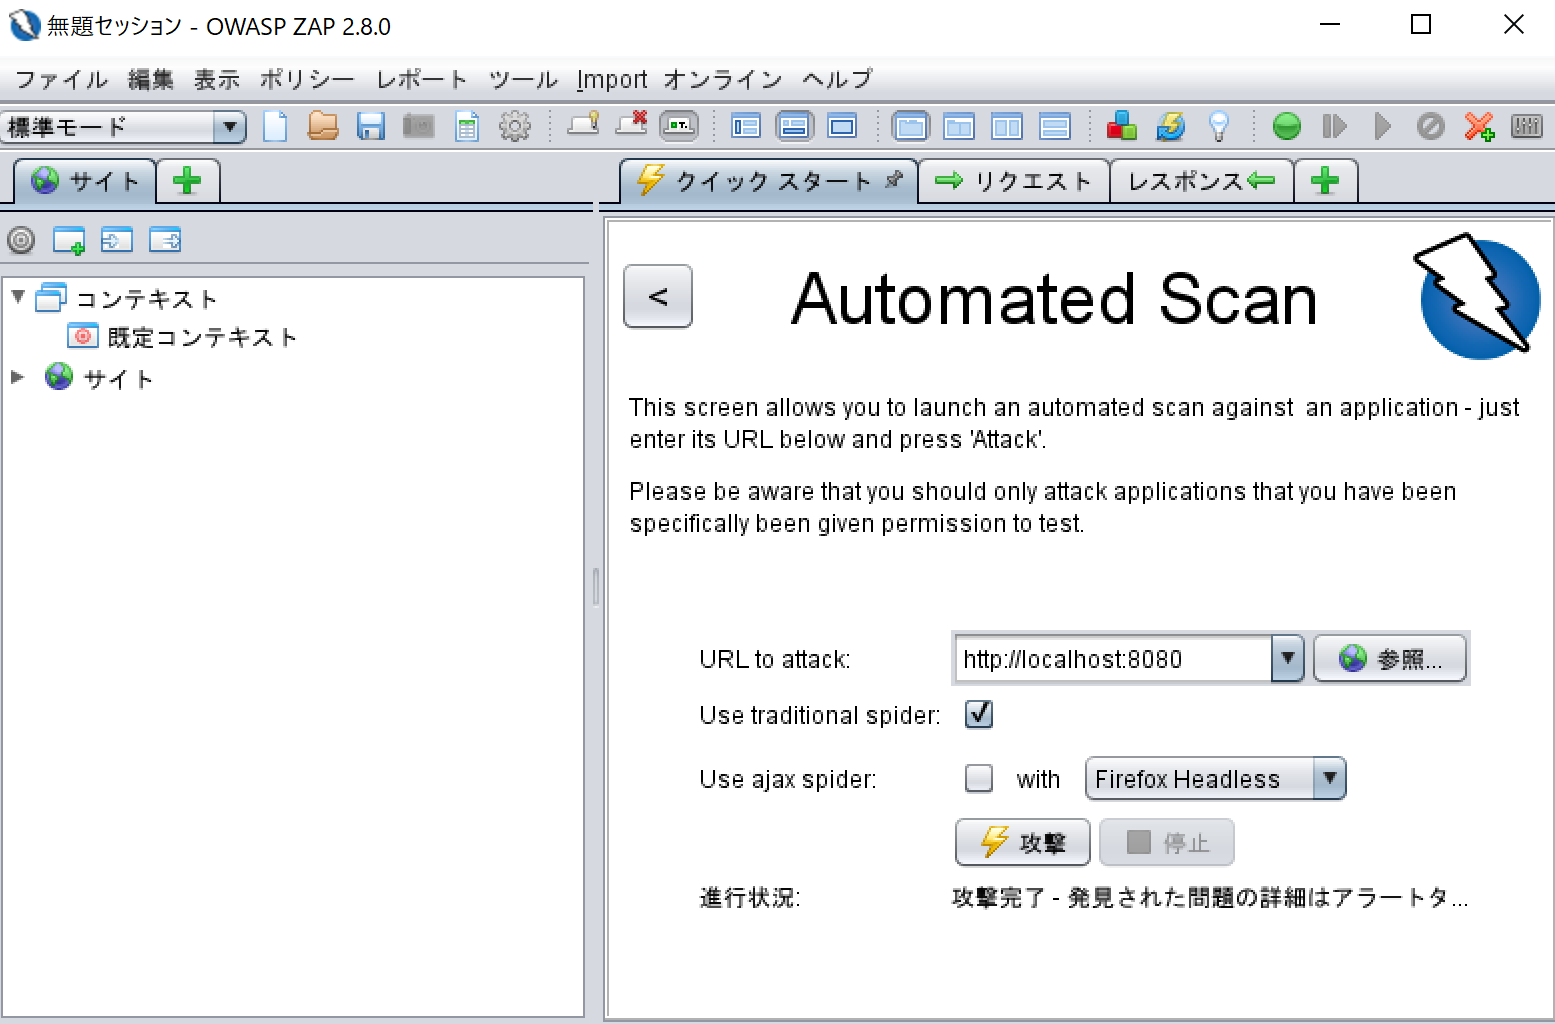Click inside the URL to attack field

tap(1110, 658)
